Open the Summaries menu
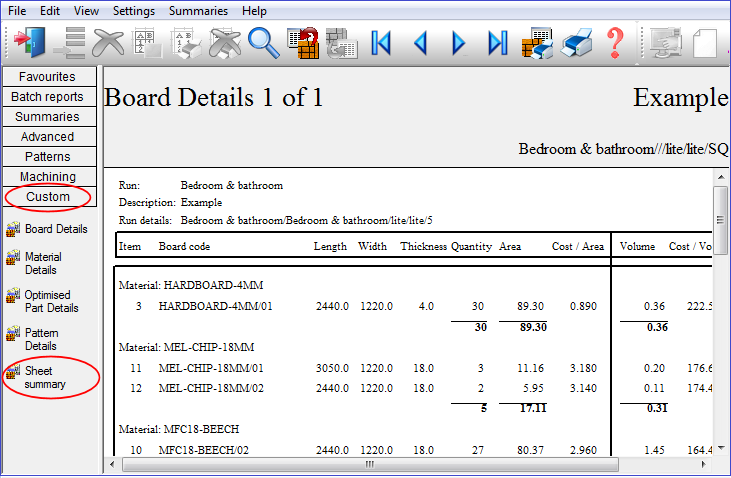 click(198, 11)
